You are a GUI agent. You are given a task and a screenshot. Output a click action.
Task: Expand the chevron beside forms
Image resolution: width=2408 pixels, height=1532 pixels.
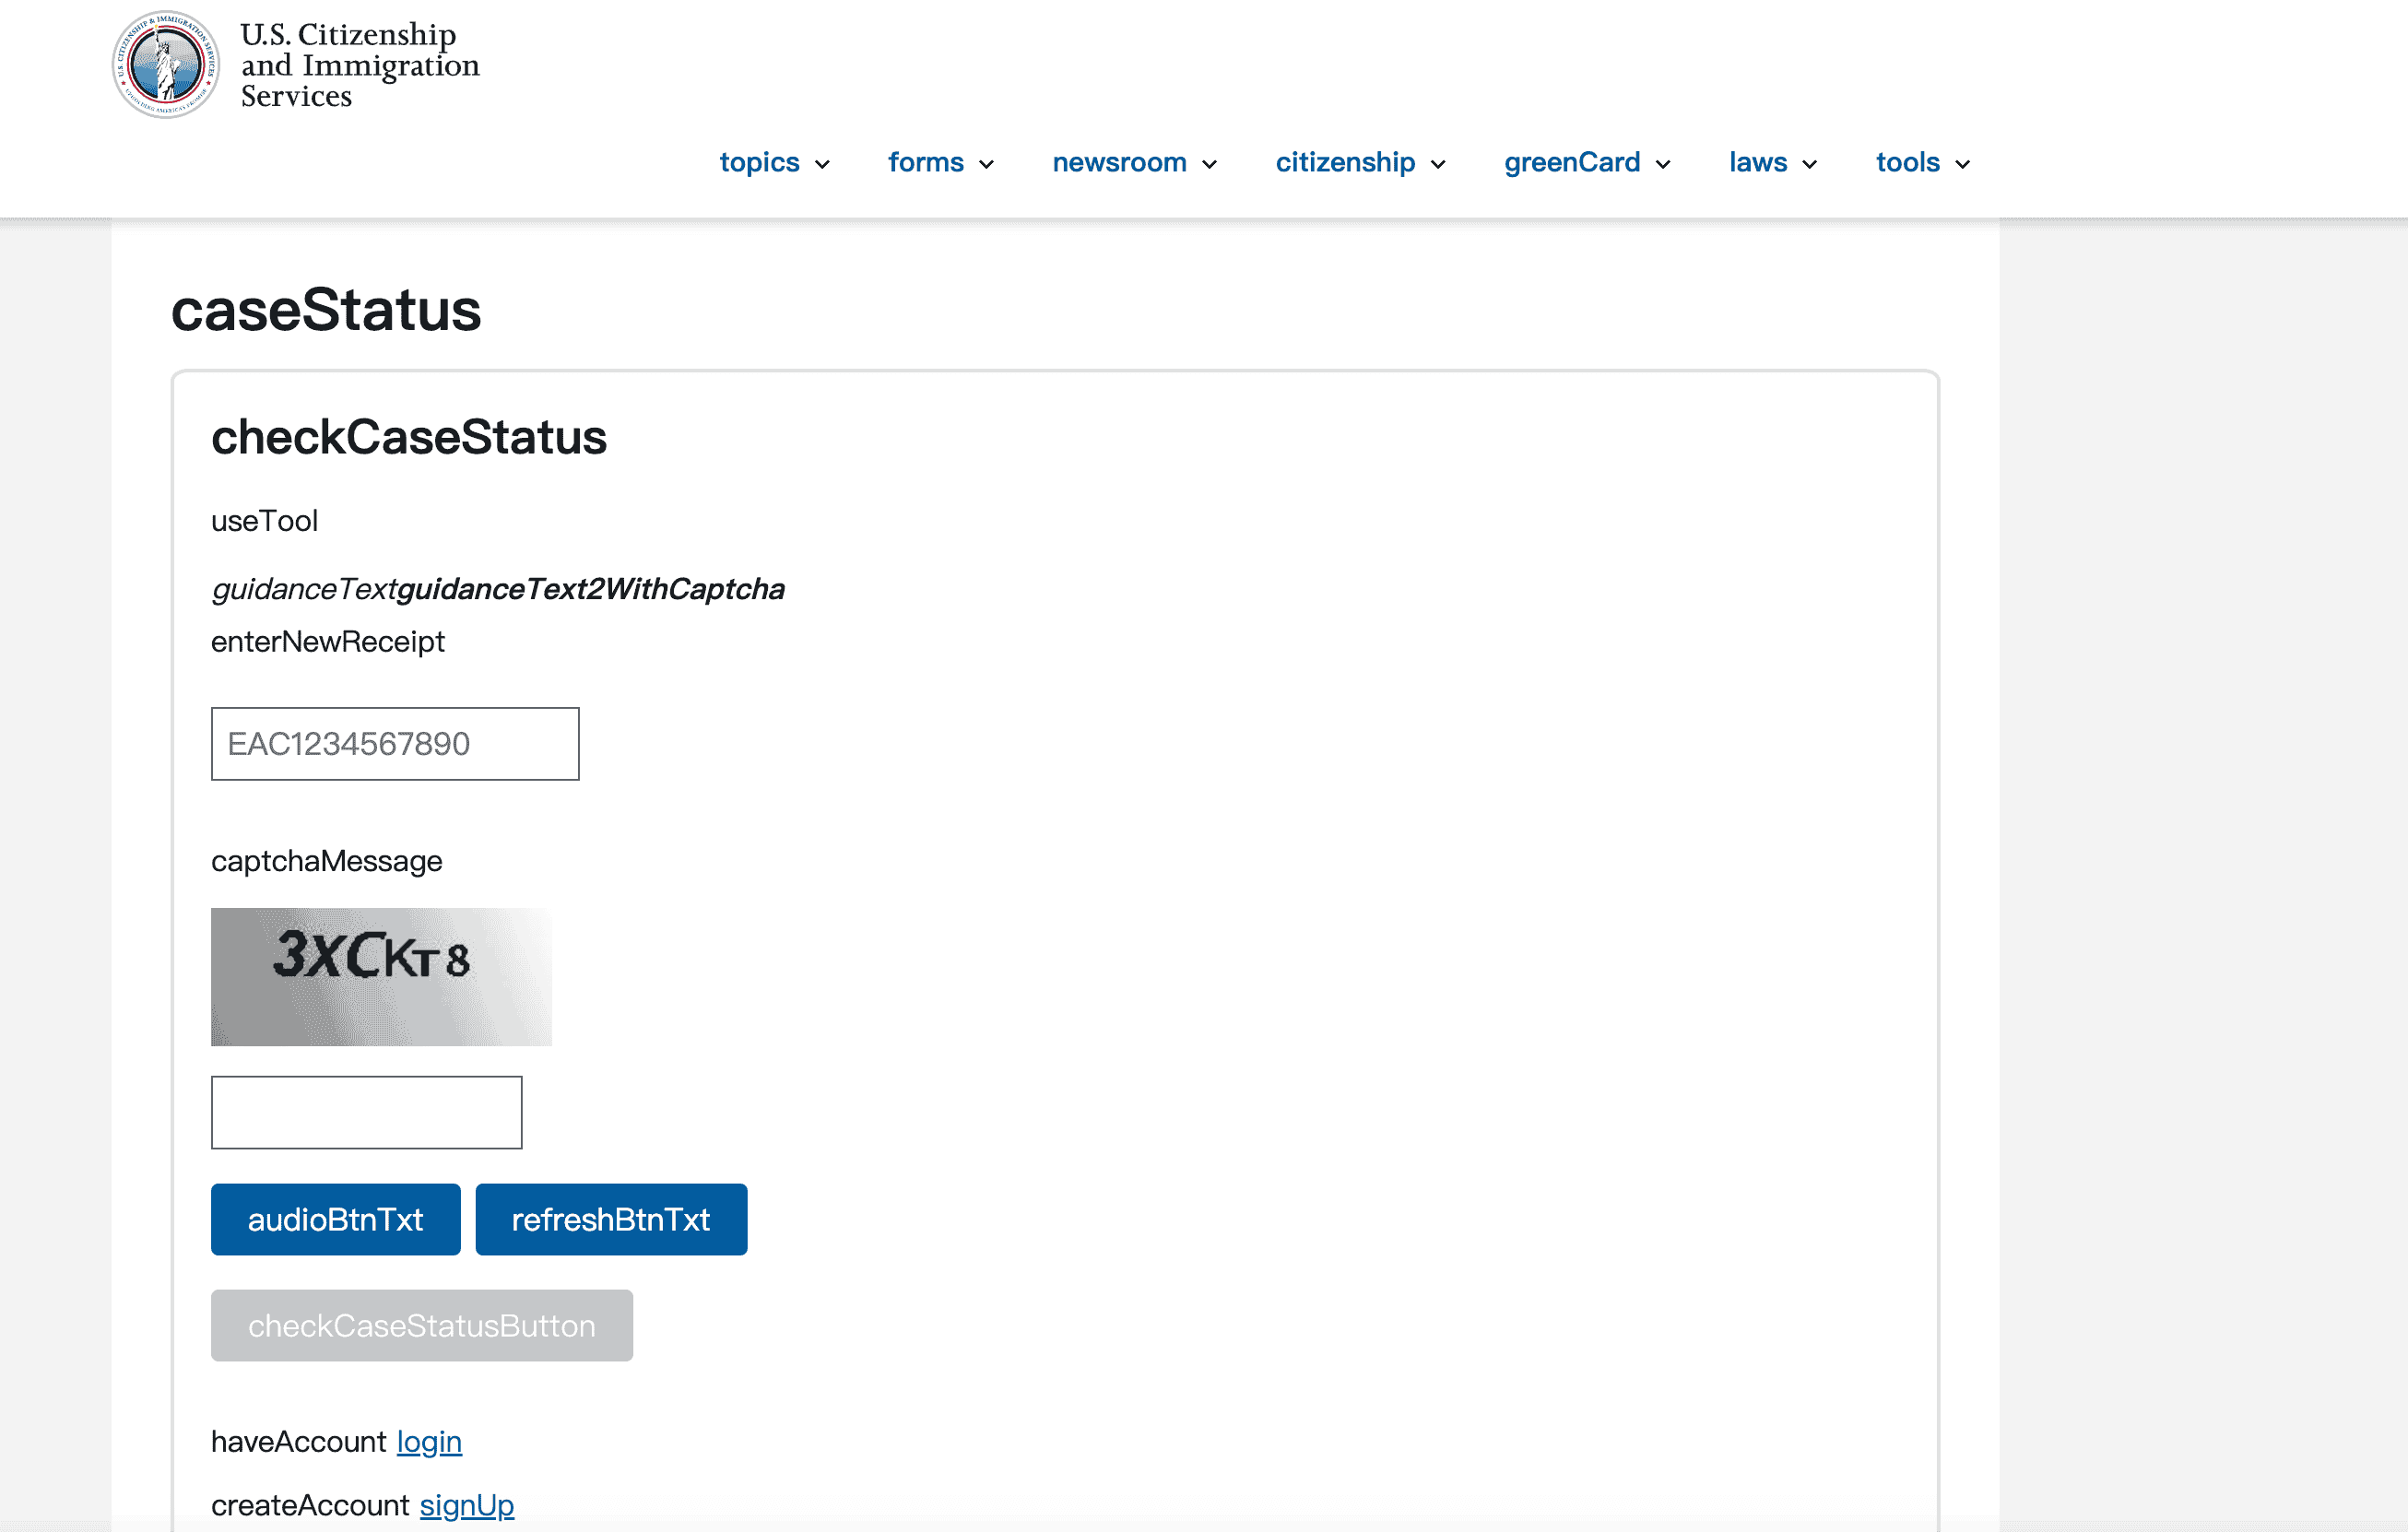click(x=987, y=165)
